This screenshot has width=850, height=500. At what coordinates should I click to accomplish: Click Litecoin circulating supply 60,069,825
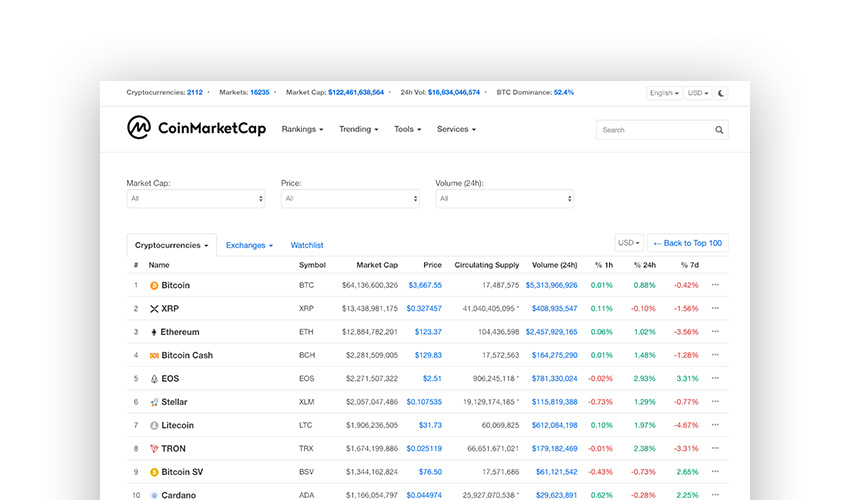pyautogui.click(x=500, y=425)
